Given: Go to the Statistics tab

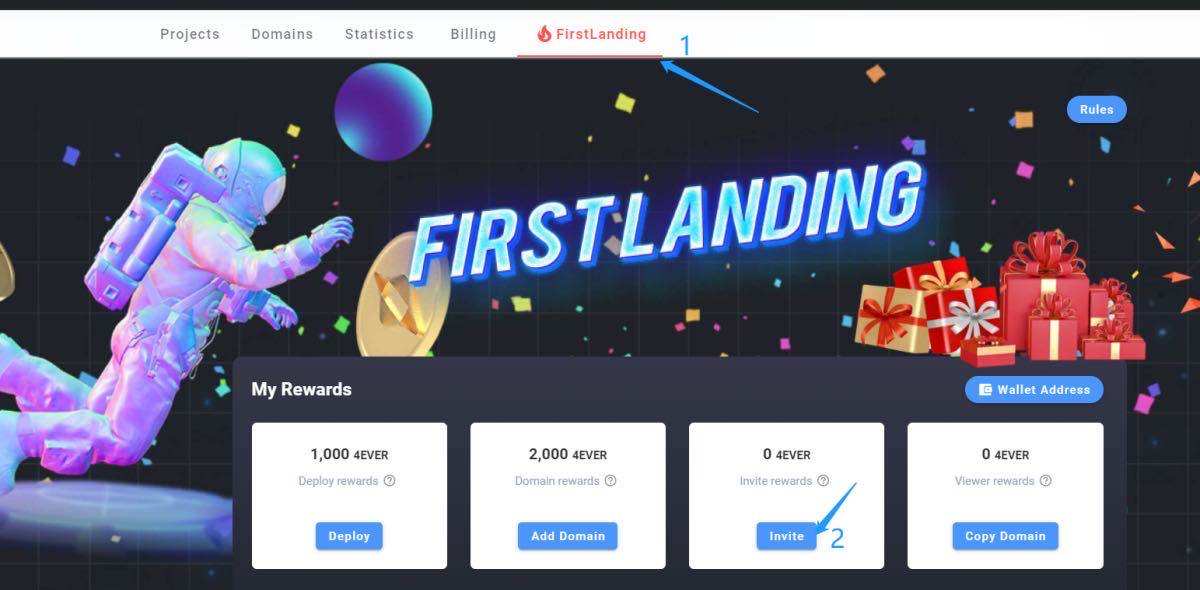Looking at the screenshot, I should tap(379, 34).
